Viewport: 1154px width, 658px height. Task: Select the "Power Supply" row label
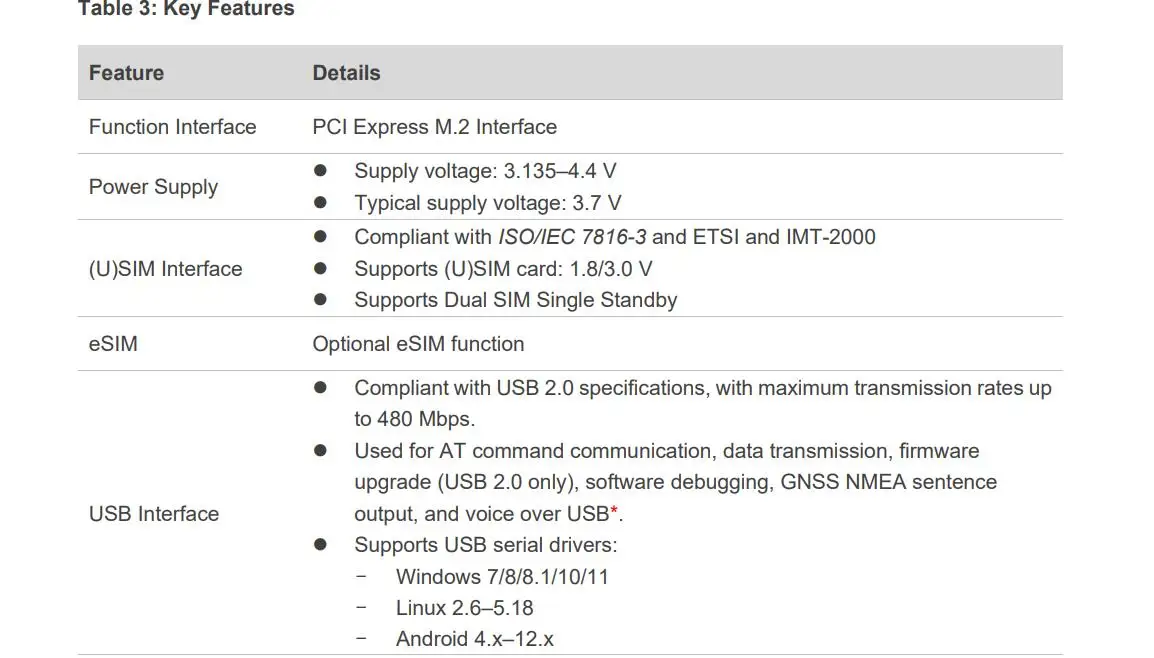click(153, 187)
